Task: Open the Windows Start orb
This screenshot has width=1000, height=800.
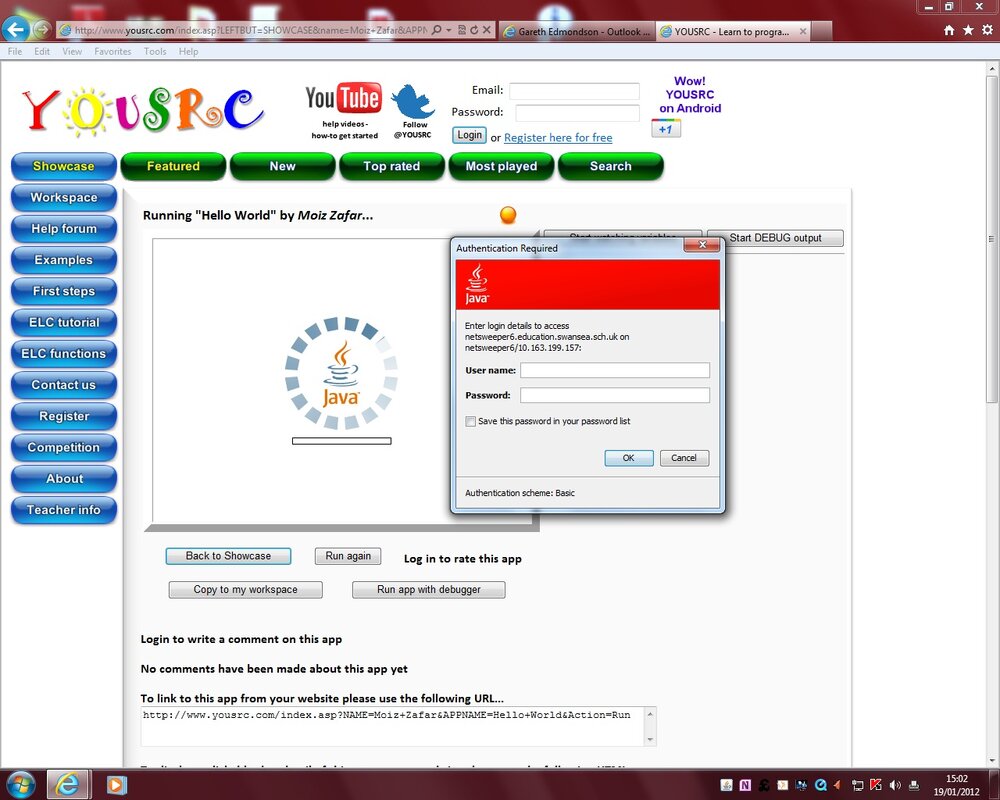Action: coord(20,785)
